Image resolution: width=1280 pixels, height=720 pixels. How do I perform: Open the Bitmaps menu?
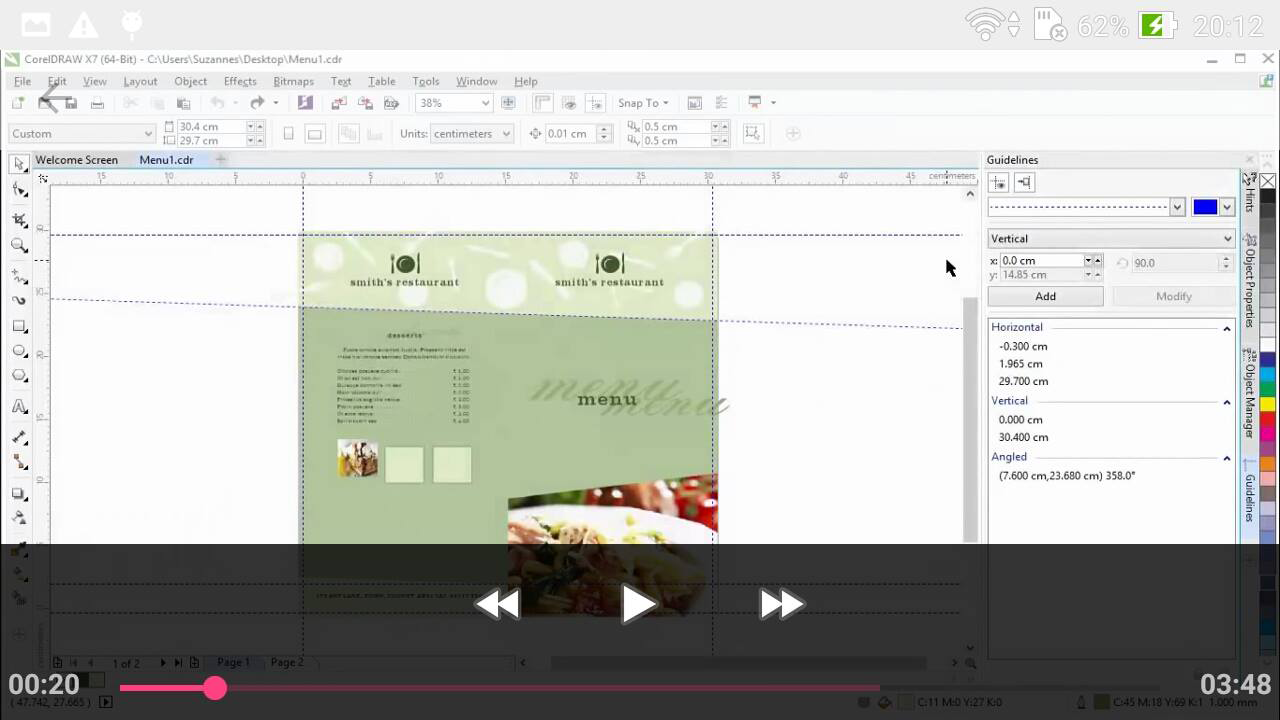293,81
